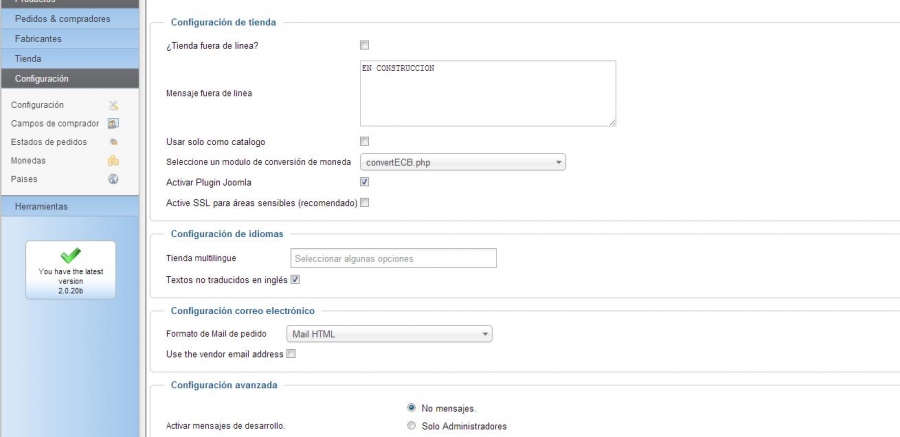Uncheck Textos no traducidos en inglés

coord(295,280)
